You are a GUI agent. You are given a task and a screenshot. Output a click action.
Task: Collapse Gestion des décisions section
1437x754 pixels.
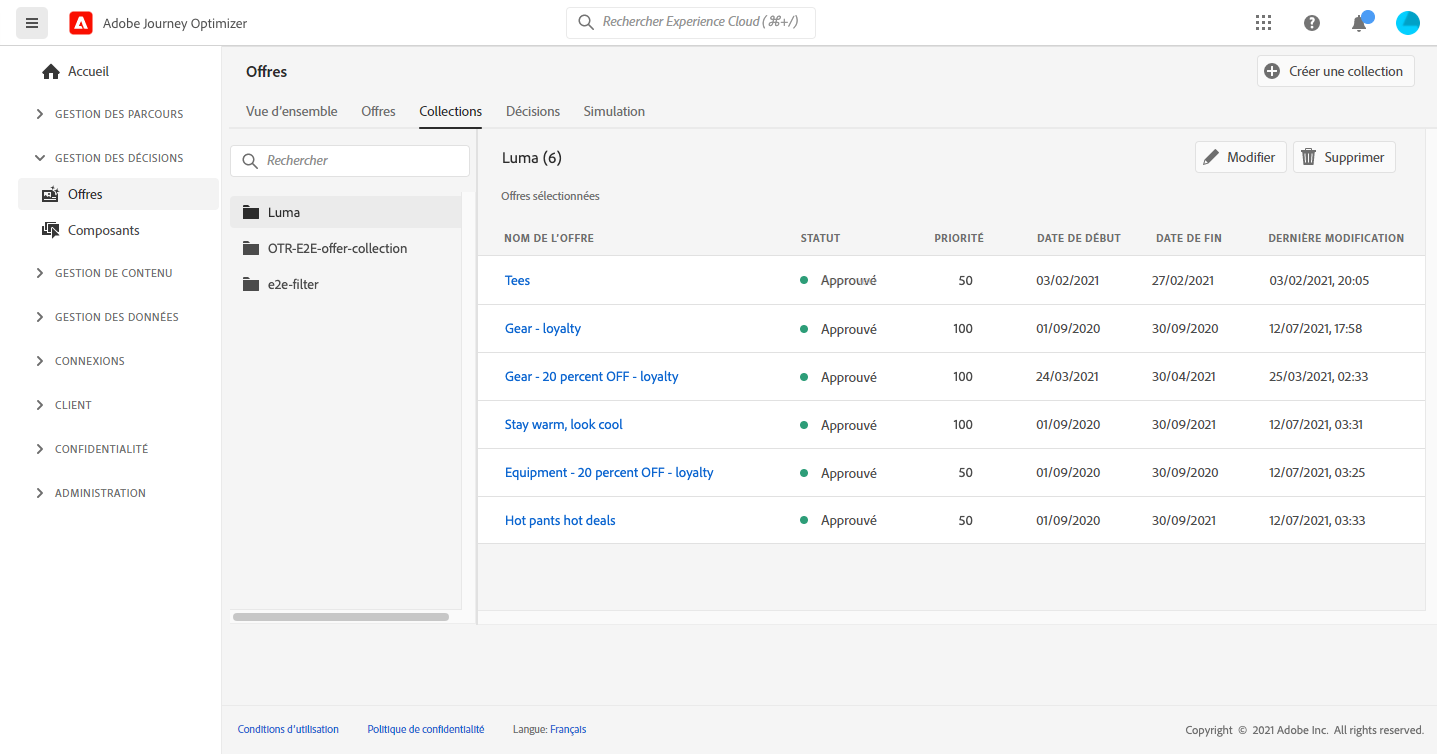[118, 158]
